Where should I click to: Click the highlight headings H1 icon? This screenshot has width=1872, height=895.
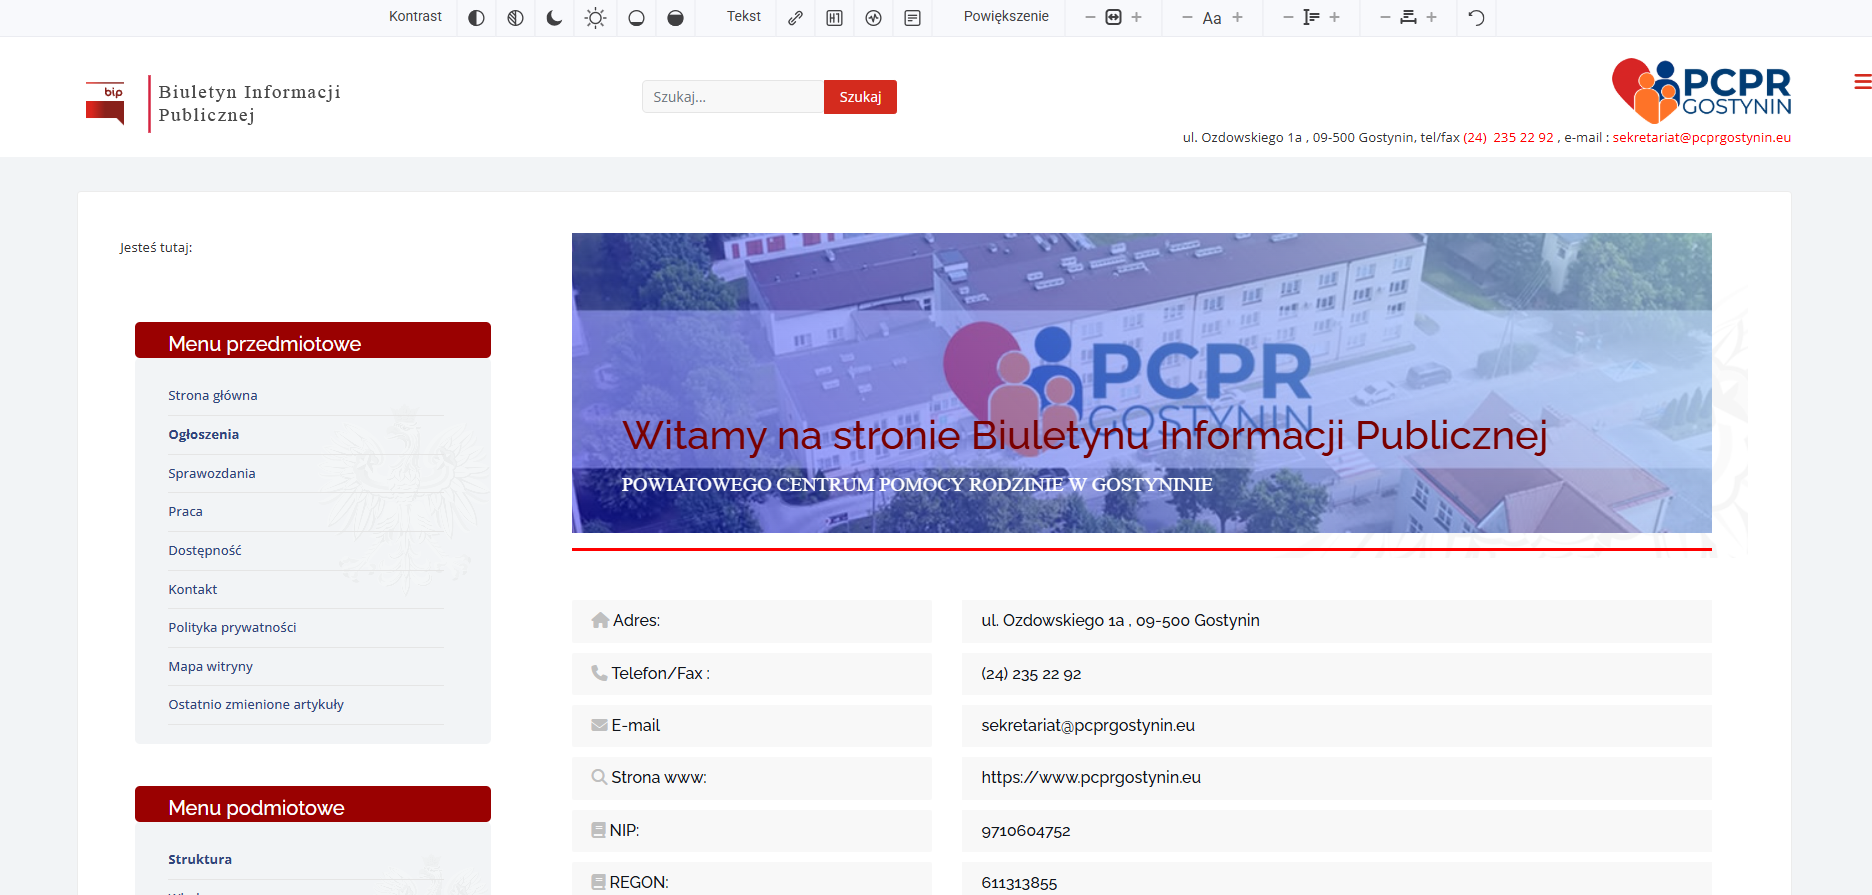(834, 18)
